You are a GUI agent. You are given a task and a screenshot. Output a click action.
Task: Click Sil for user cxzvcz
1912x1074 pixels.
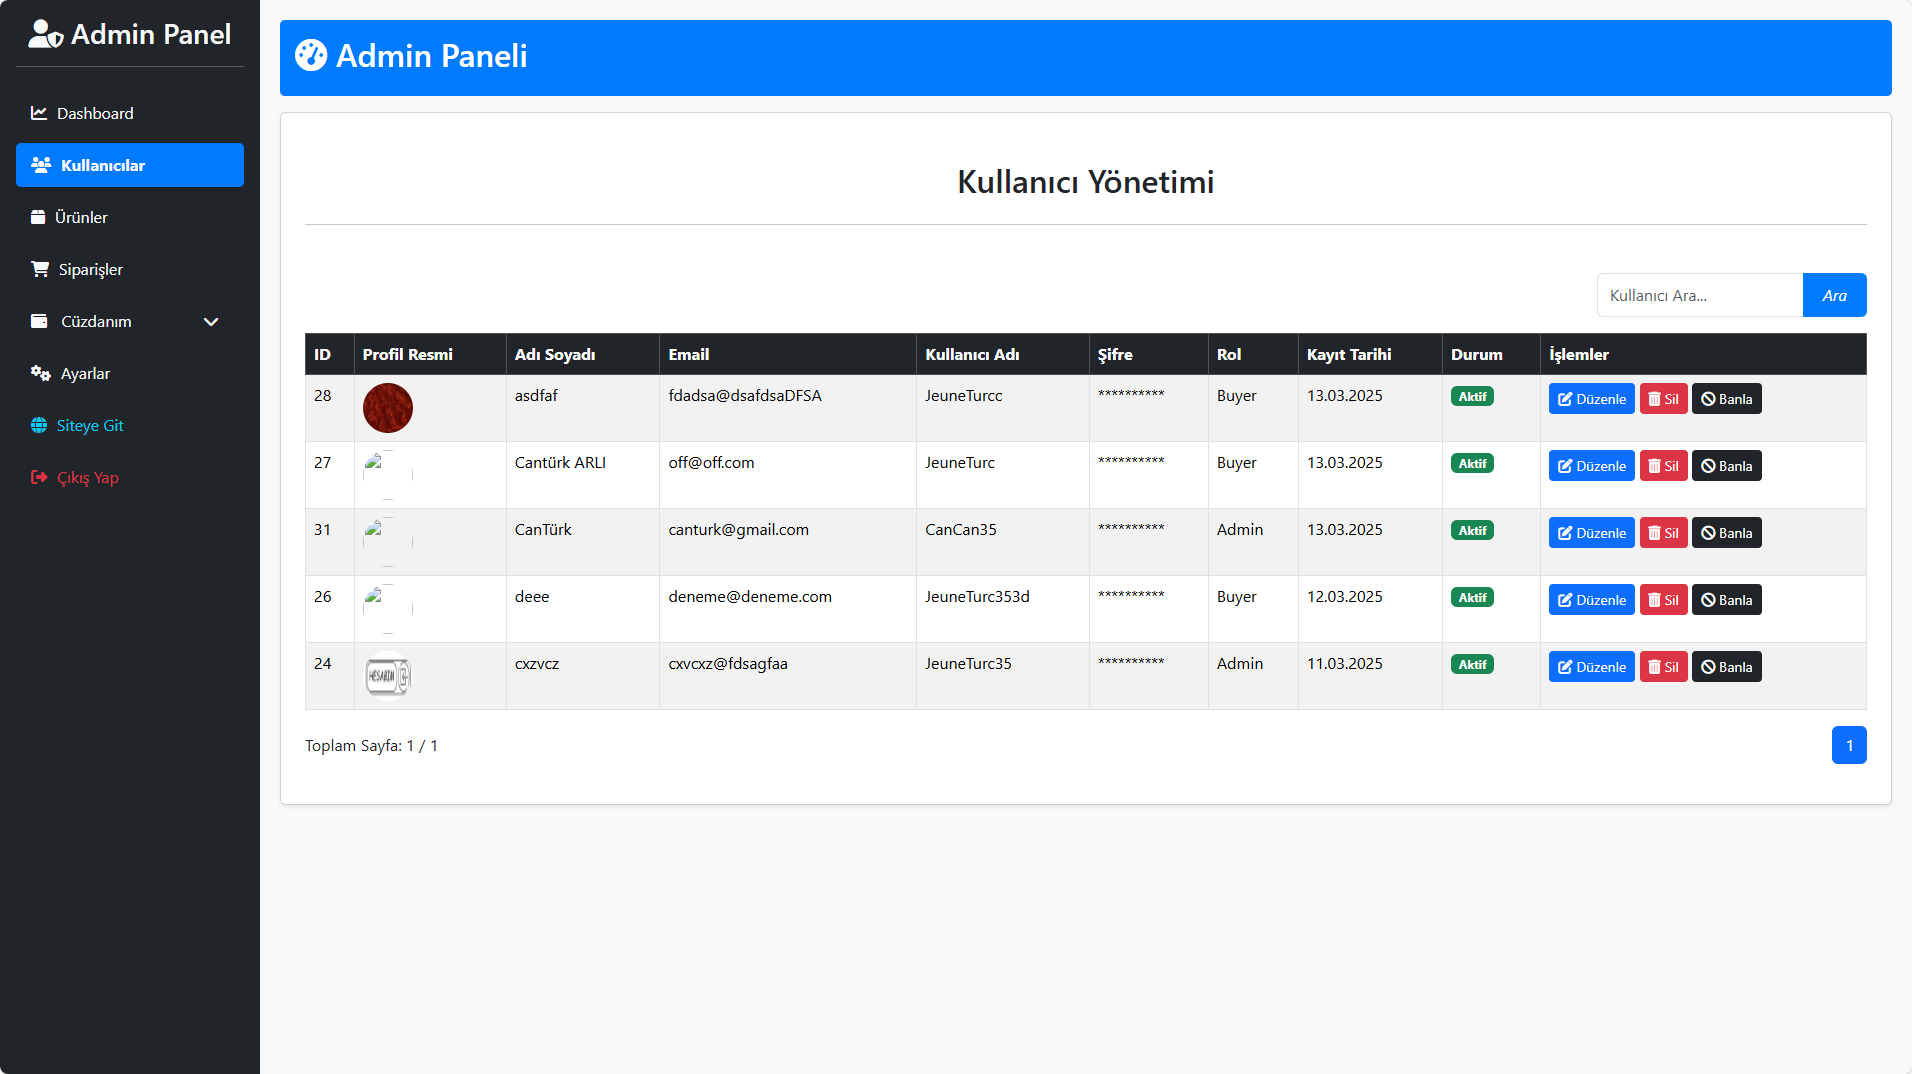(1663, 667)
